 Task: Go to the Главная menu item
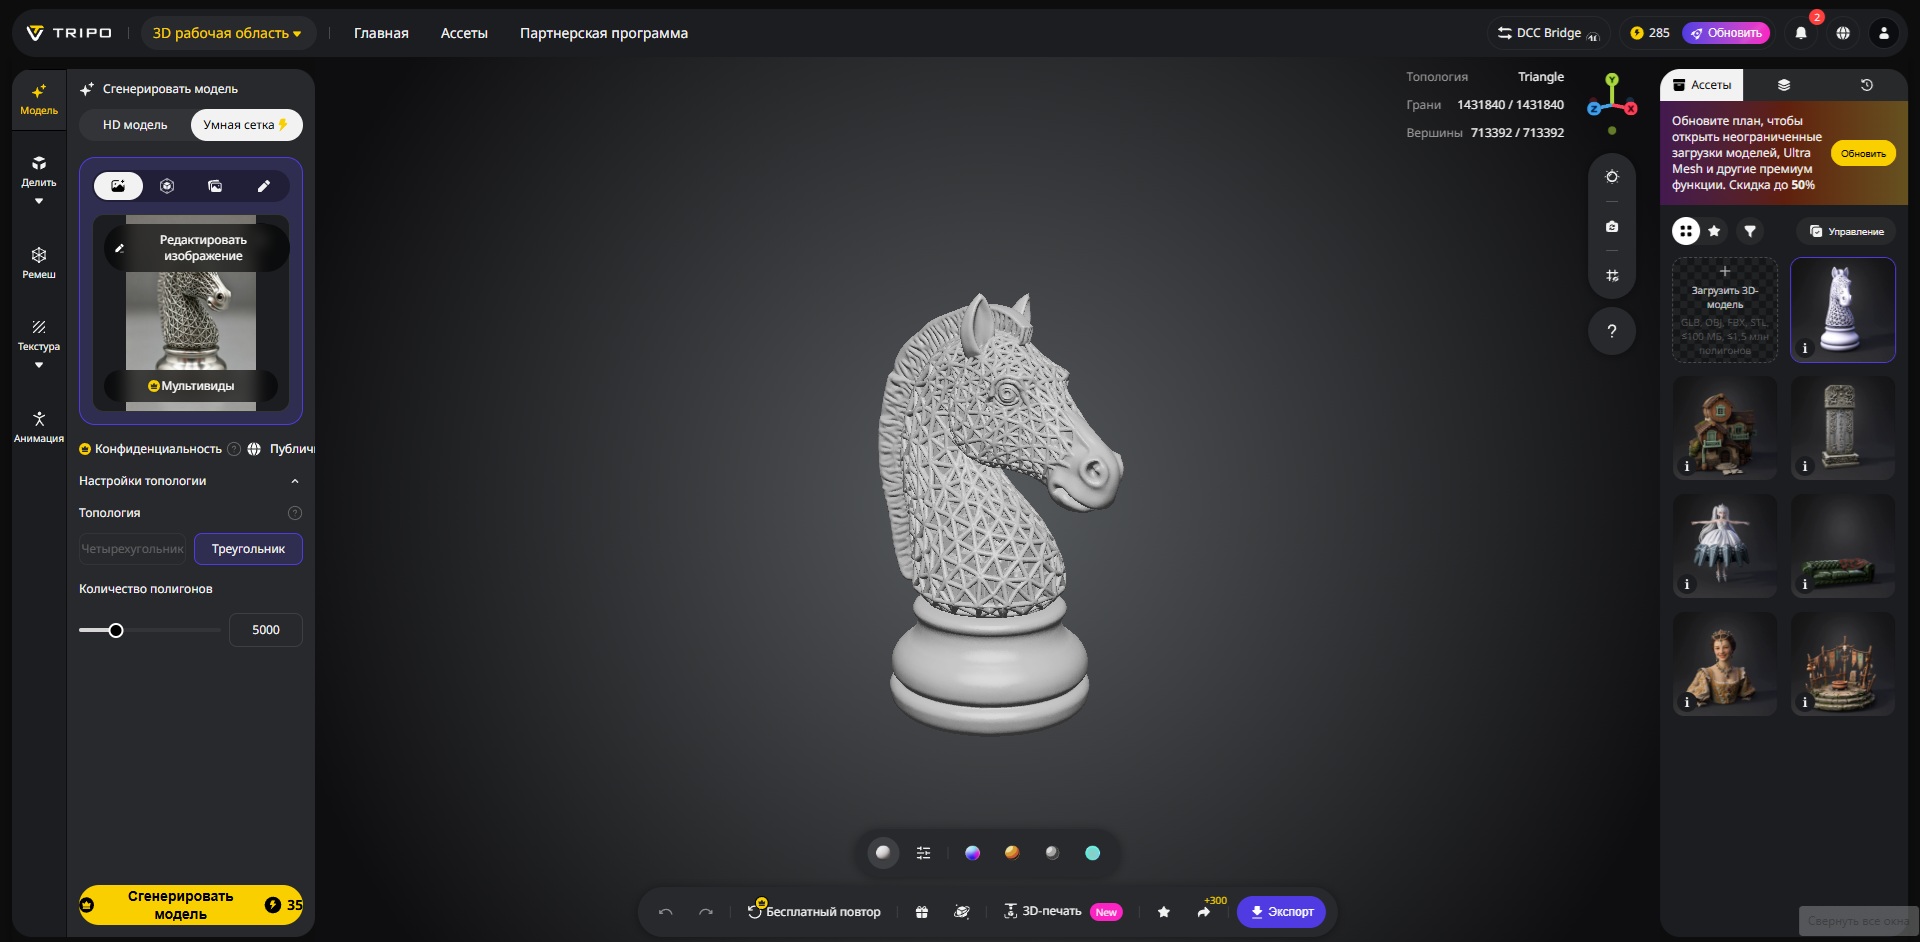point(381,33)
